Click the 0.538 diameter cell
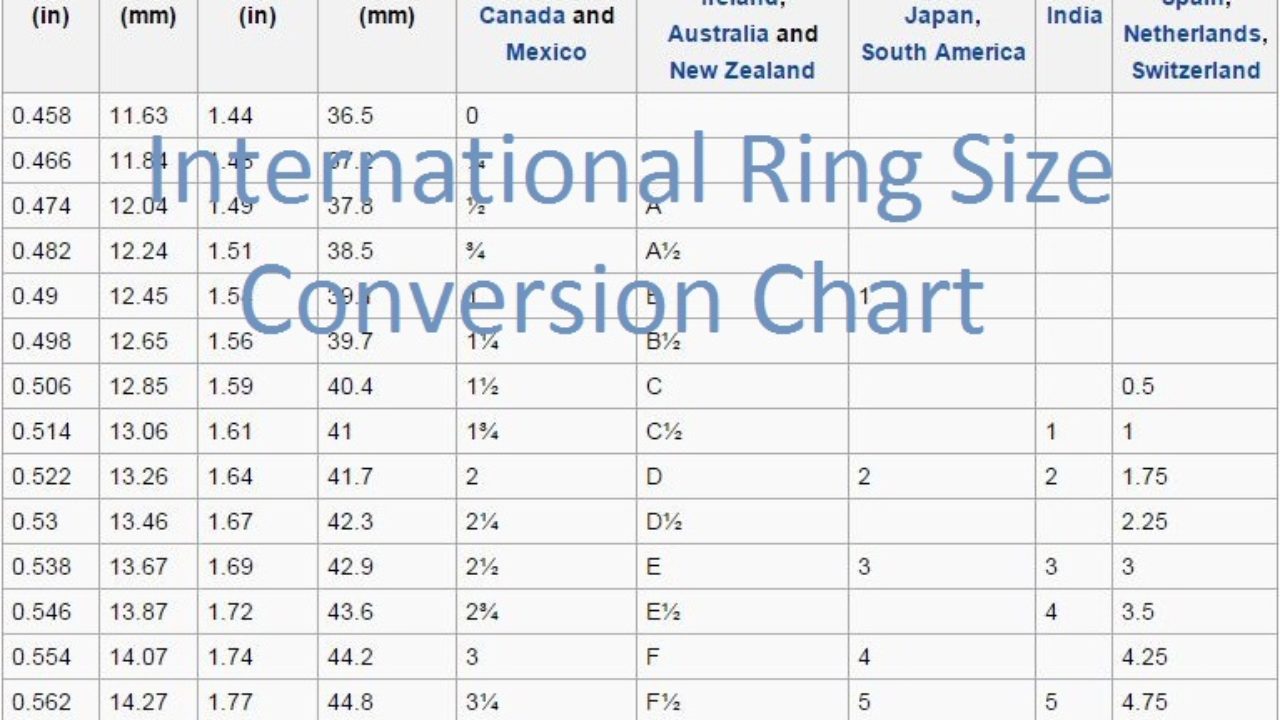 point(51,567)
